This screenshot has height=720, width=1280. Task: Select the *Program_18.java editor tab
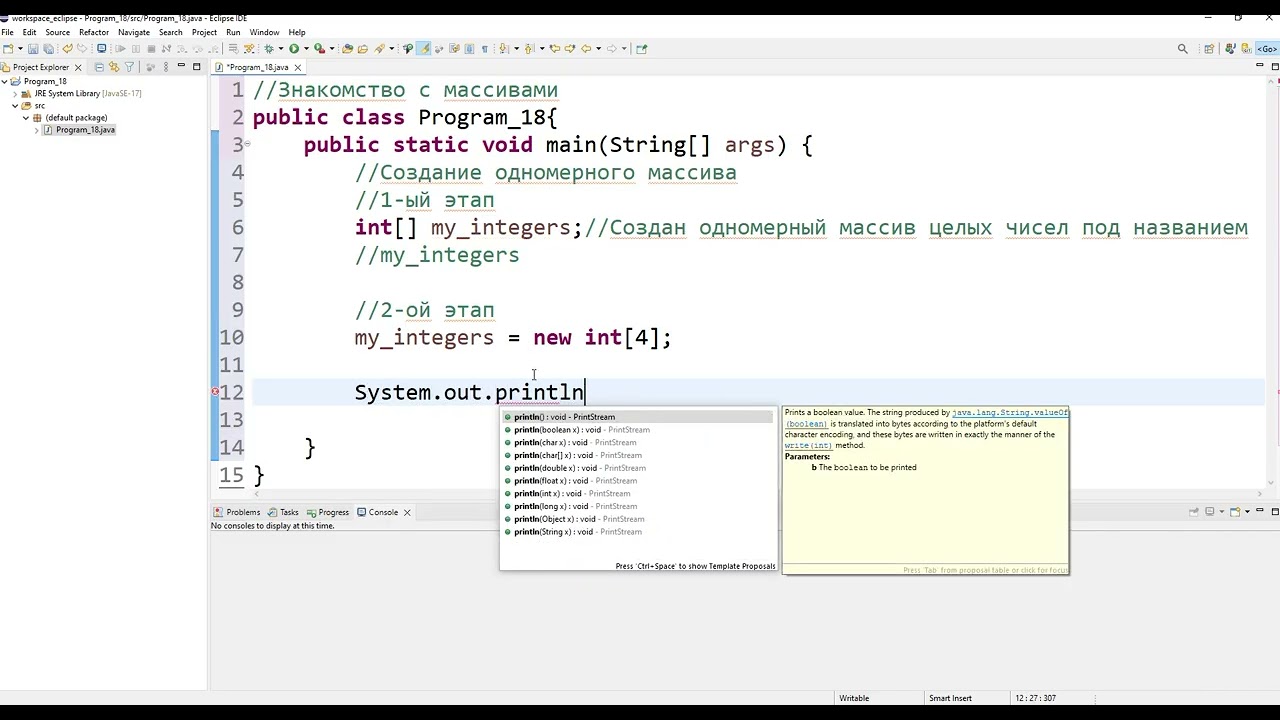257,67
